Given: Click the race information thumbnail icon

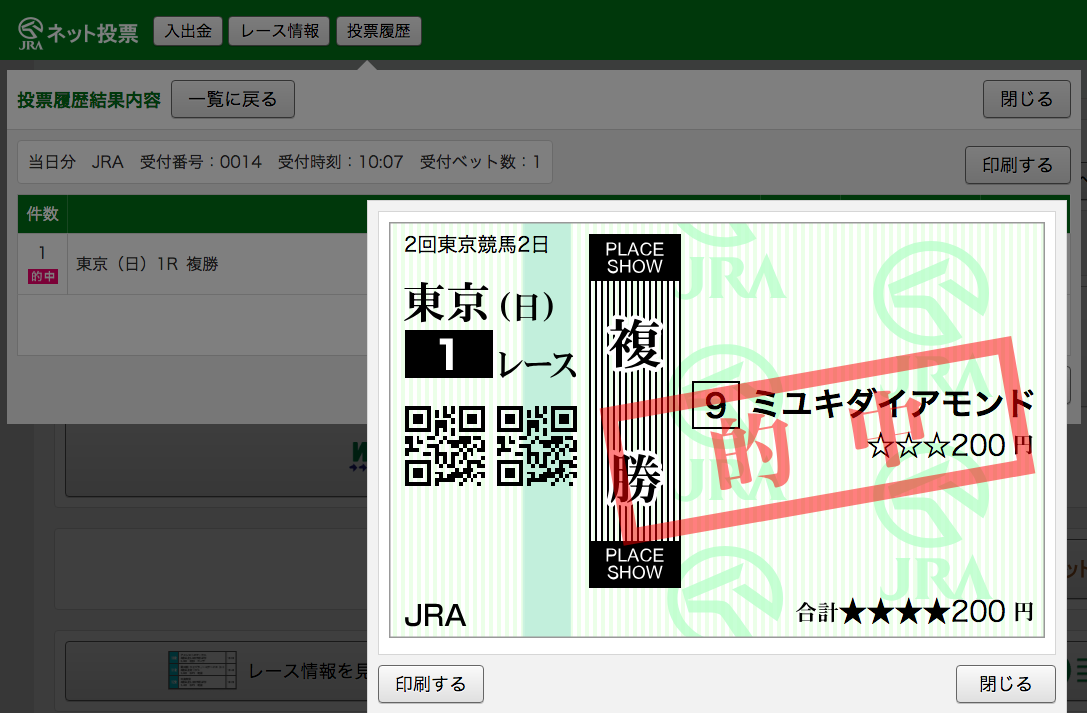Looking at the screenshot, I should pyautogui.click(x=202, y=670).
